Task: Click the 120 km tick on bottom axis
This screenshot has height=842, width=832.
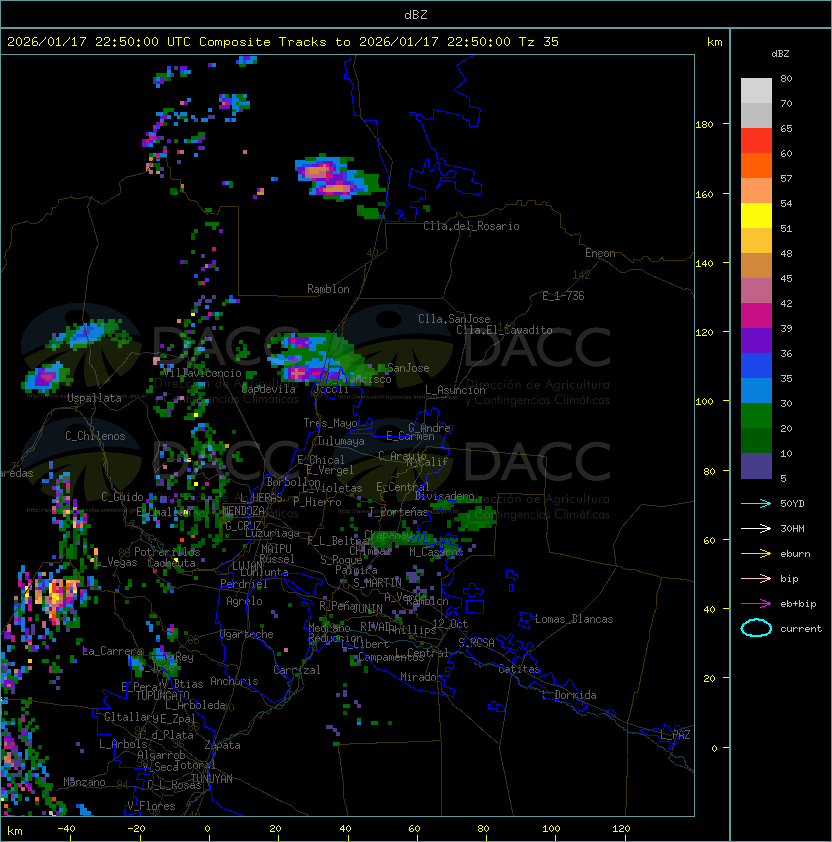Action: click(x=621, y=829)
